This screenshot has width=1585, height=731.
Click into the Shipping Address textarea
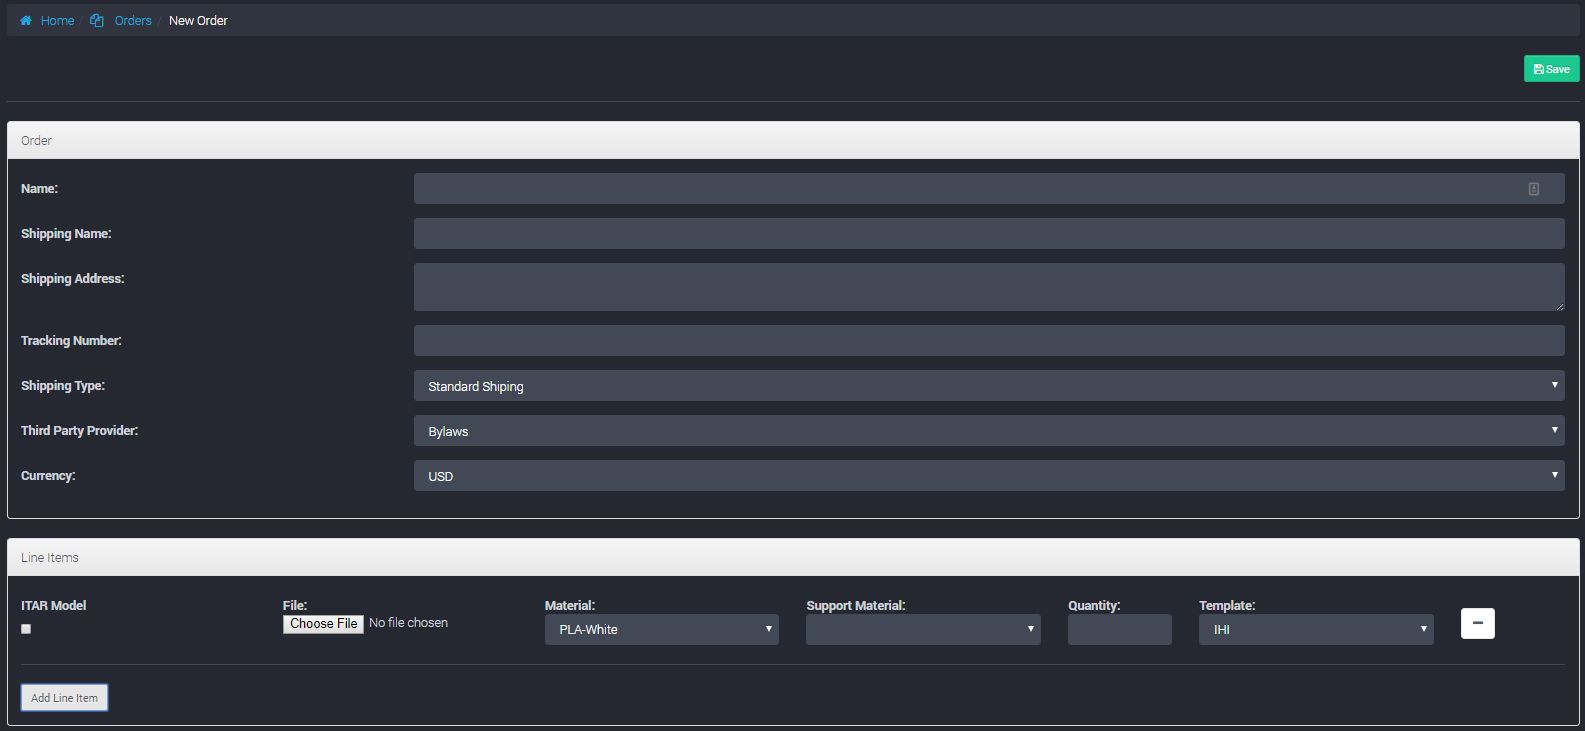pyautogui.click(x=988, y=287)
